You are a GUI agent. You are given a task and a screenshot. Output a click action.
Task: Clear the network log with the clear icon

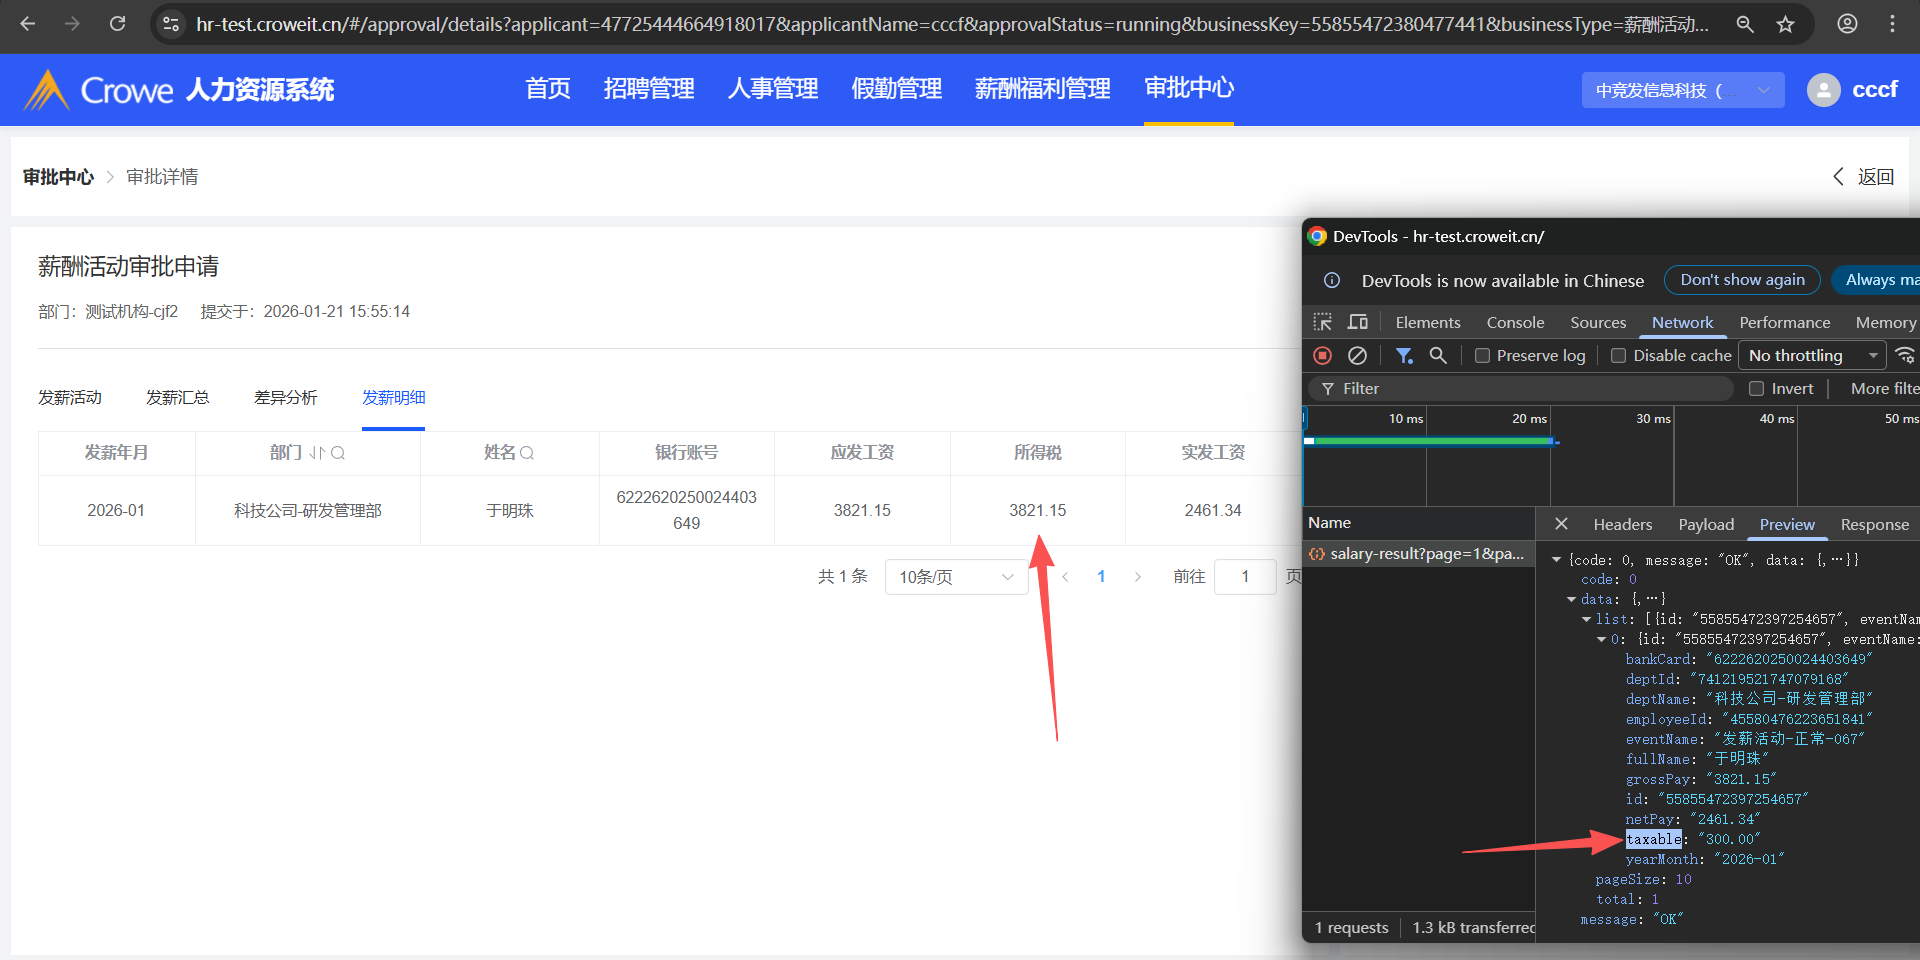click(1357, 356)
